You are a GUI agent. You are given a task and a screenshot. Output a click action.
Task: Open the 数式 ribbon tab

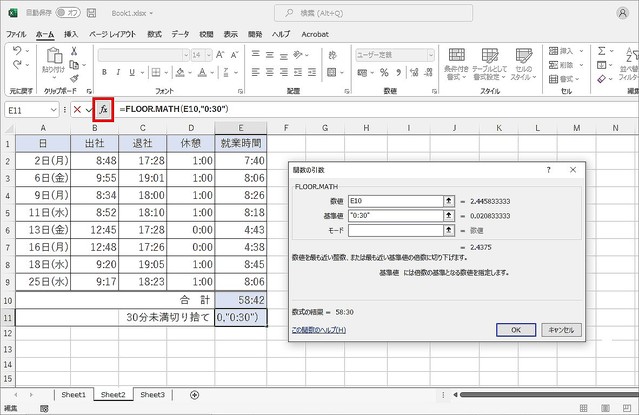(x=154, y=33)
